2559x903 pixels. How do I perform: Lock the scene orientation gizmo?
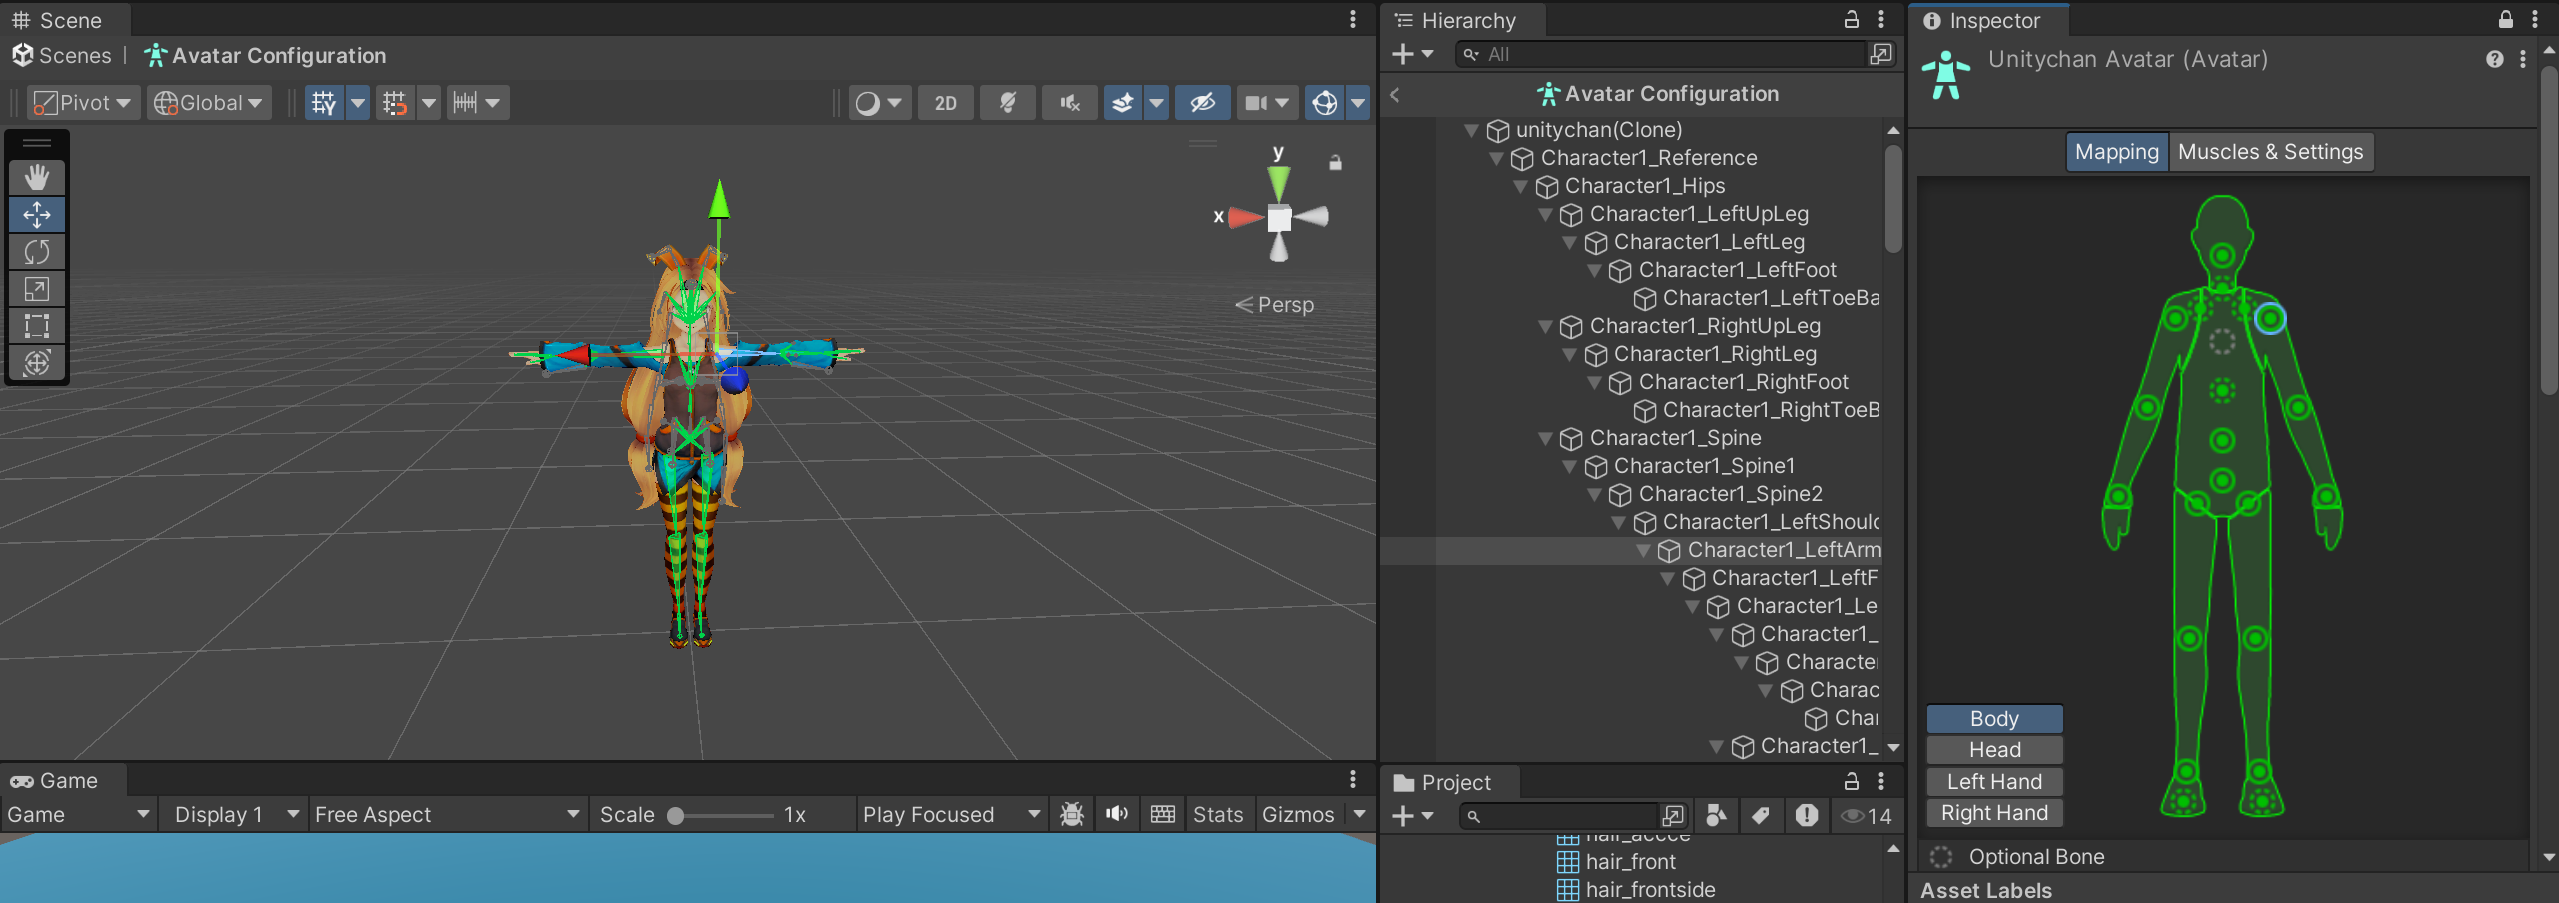pos(1335,162)
